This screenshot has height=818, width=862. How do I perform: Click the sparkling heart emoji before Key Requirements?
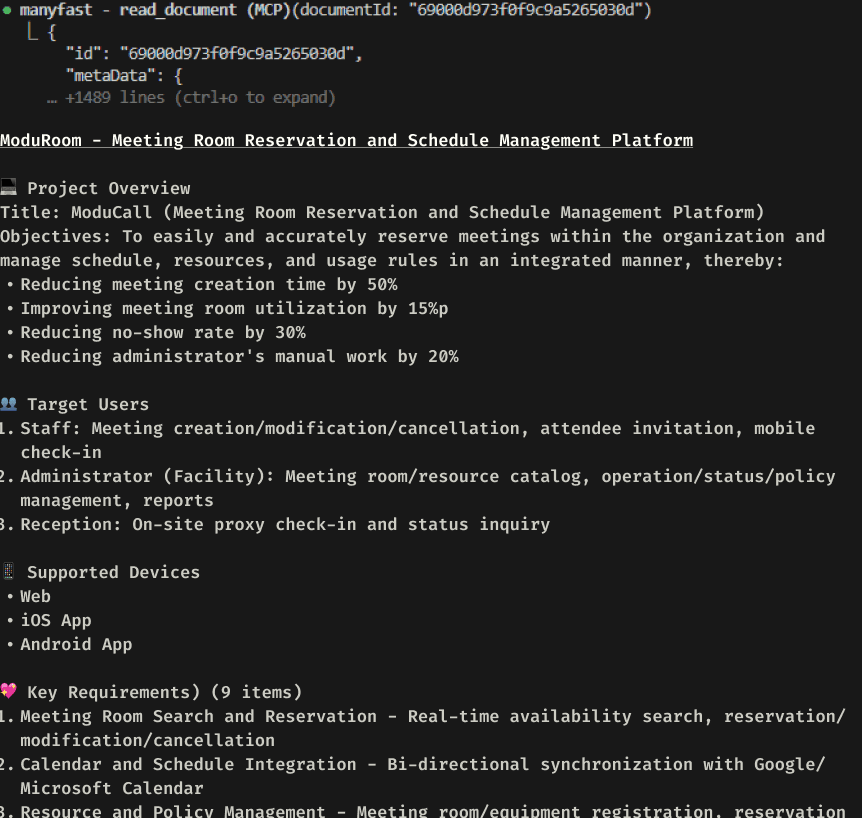(8, 691)
